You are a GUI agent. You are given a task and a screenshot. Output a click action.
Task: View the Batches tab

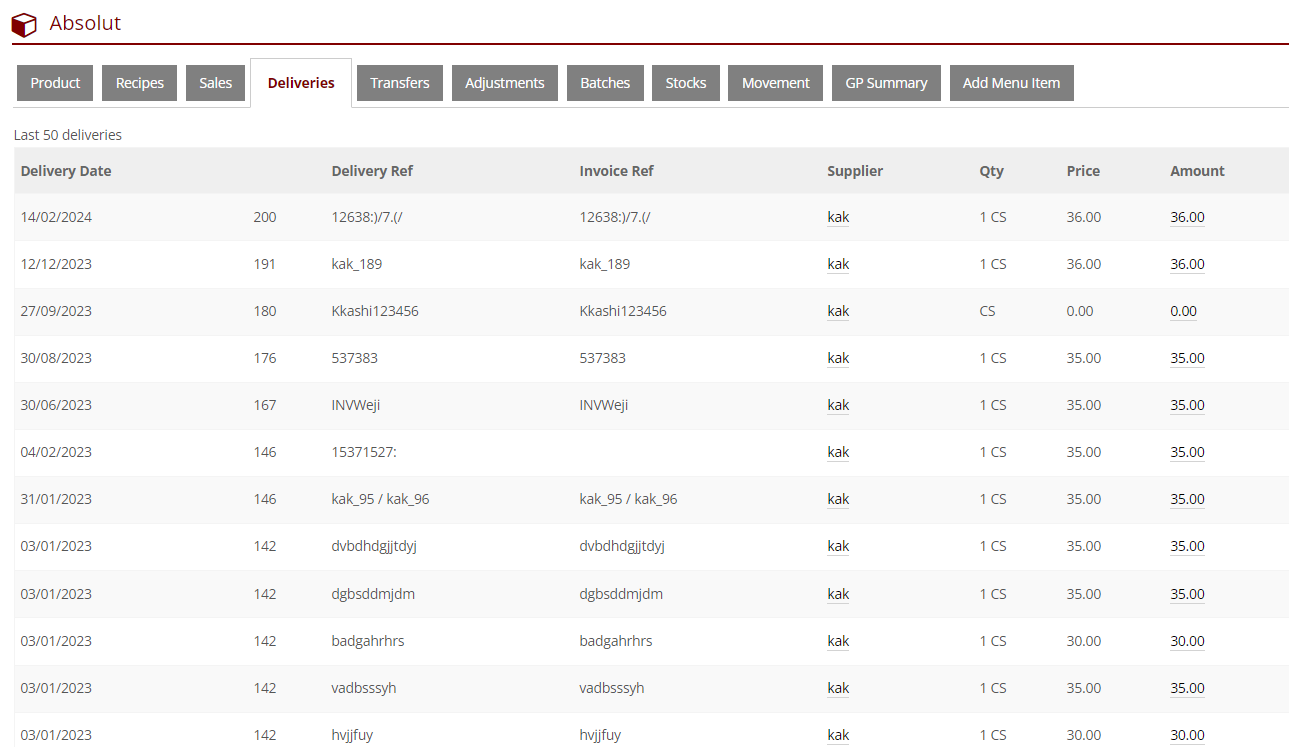pos(605,83)
